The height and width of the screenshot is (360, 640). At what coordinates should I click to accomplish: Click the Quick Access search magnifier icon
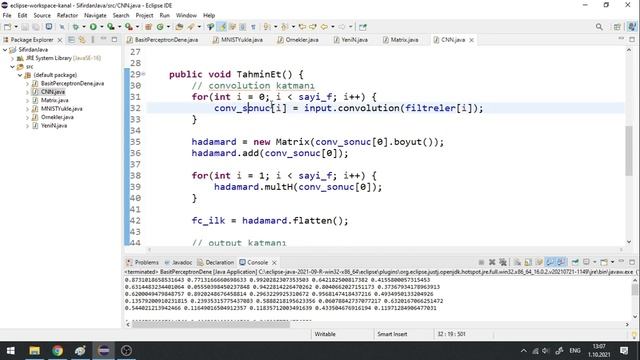click(x=599, y=27)
